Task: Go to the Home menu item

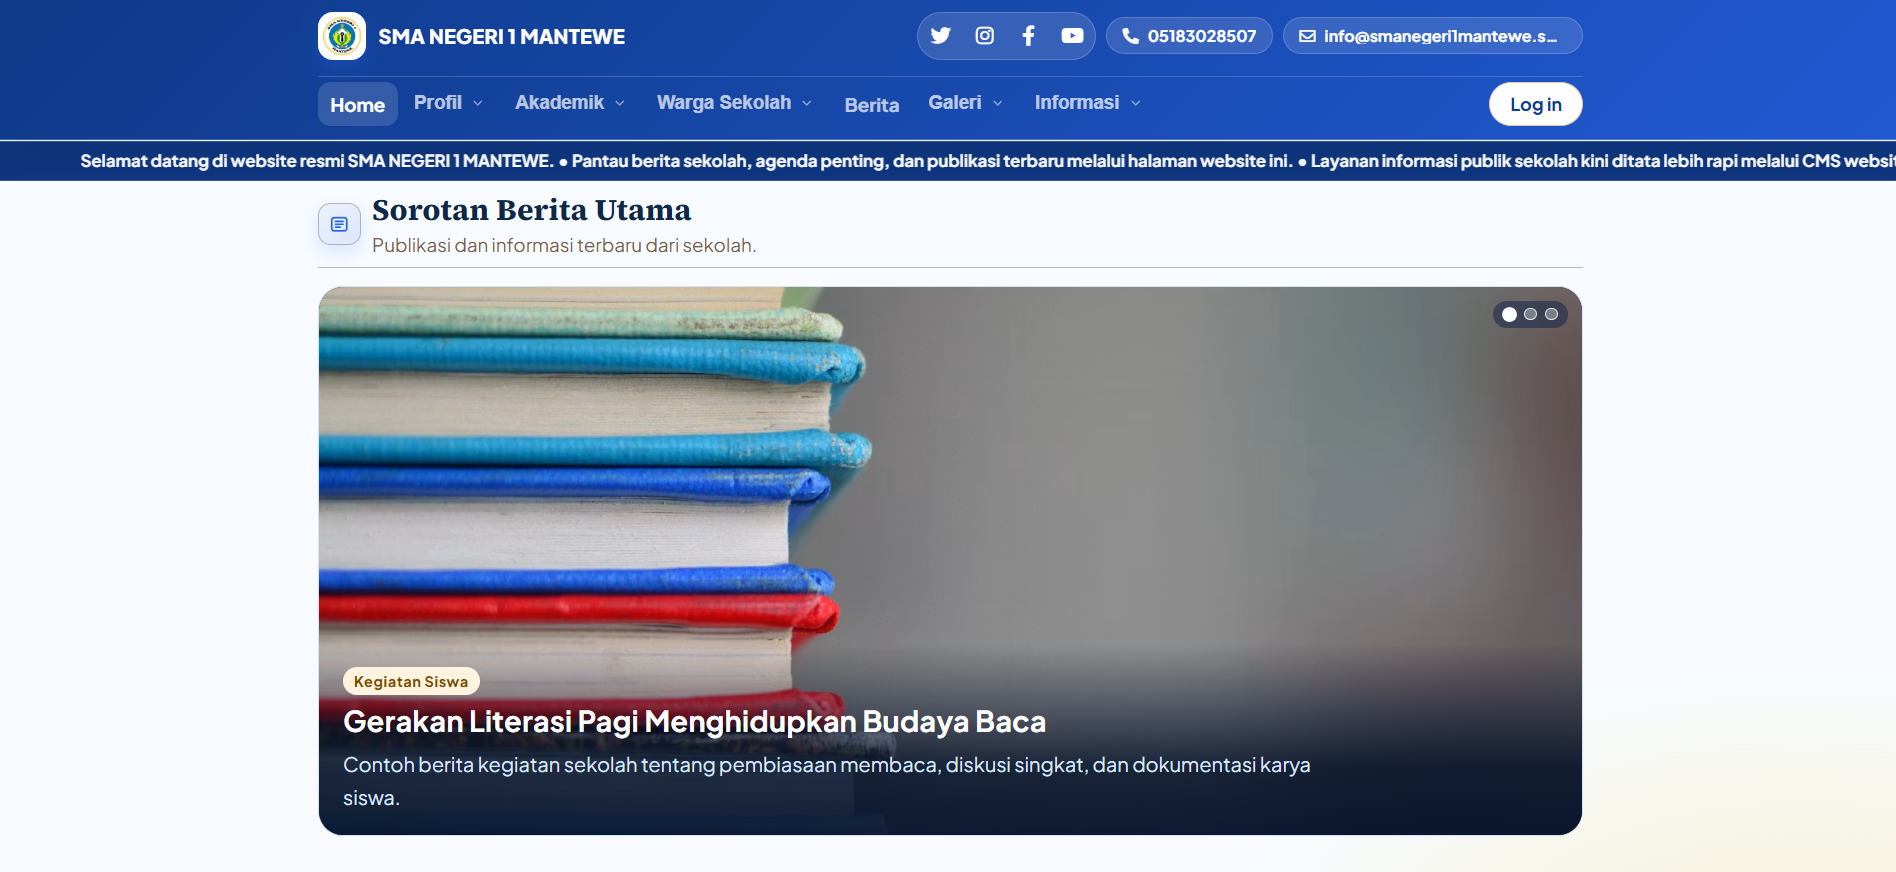Action: [358, 104]
